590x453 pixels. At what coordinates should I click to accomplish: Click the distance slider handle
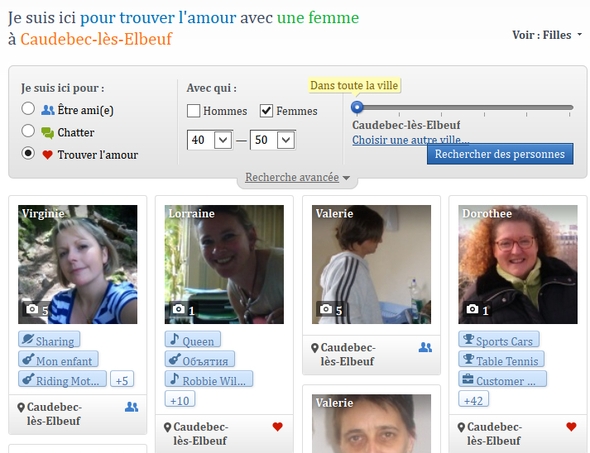pos(357,107)
